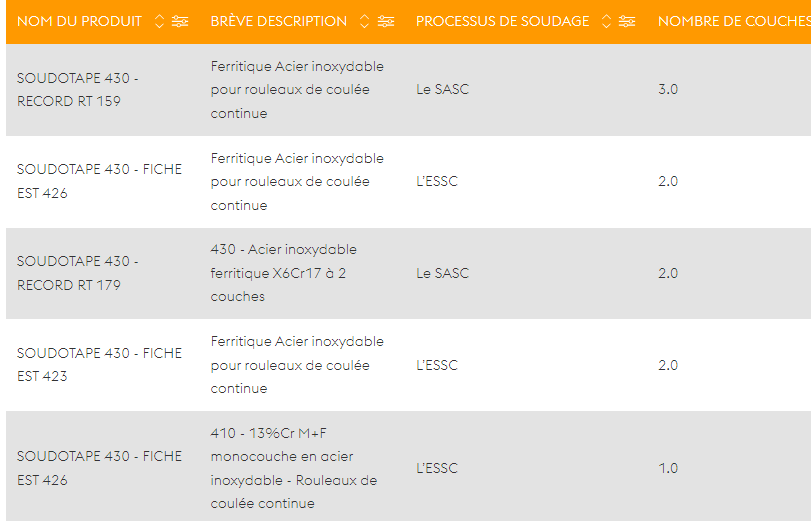Sort by Processus de soudage column
The width and height of the screenshot is (811, 521).
pyautogui.click(x=606, y=21)
